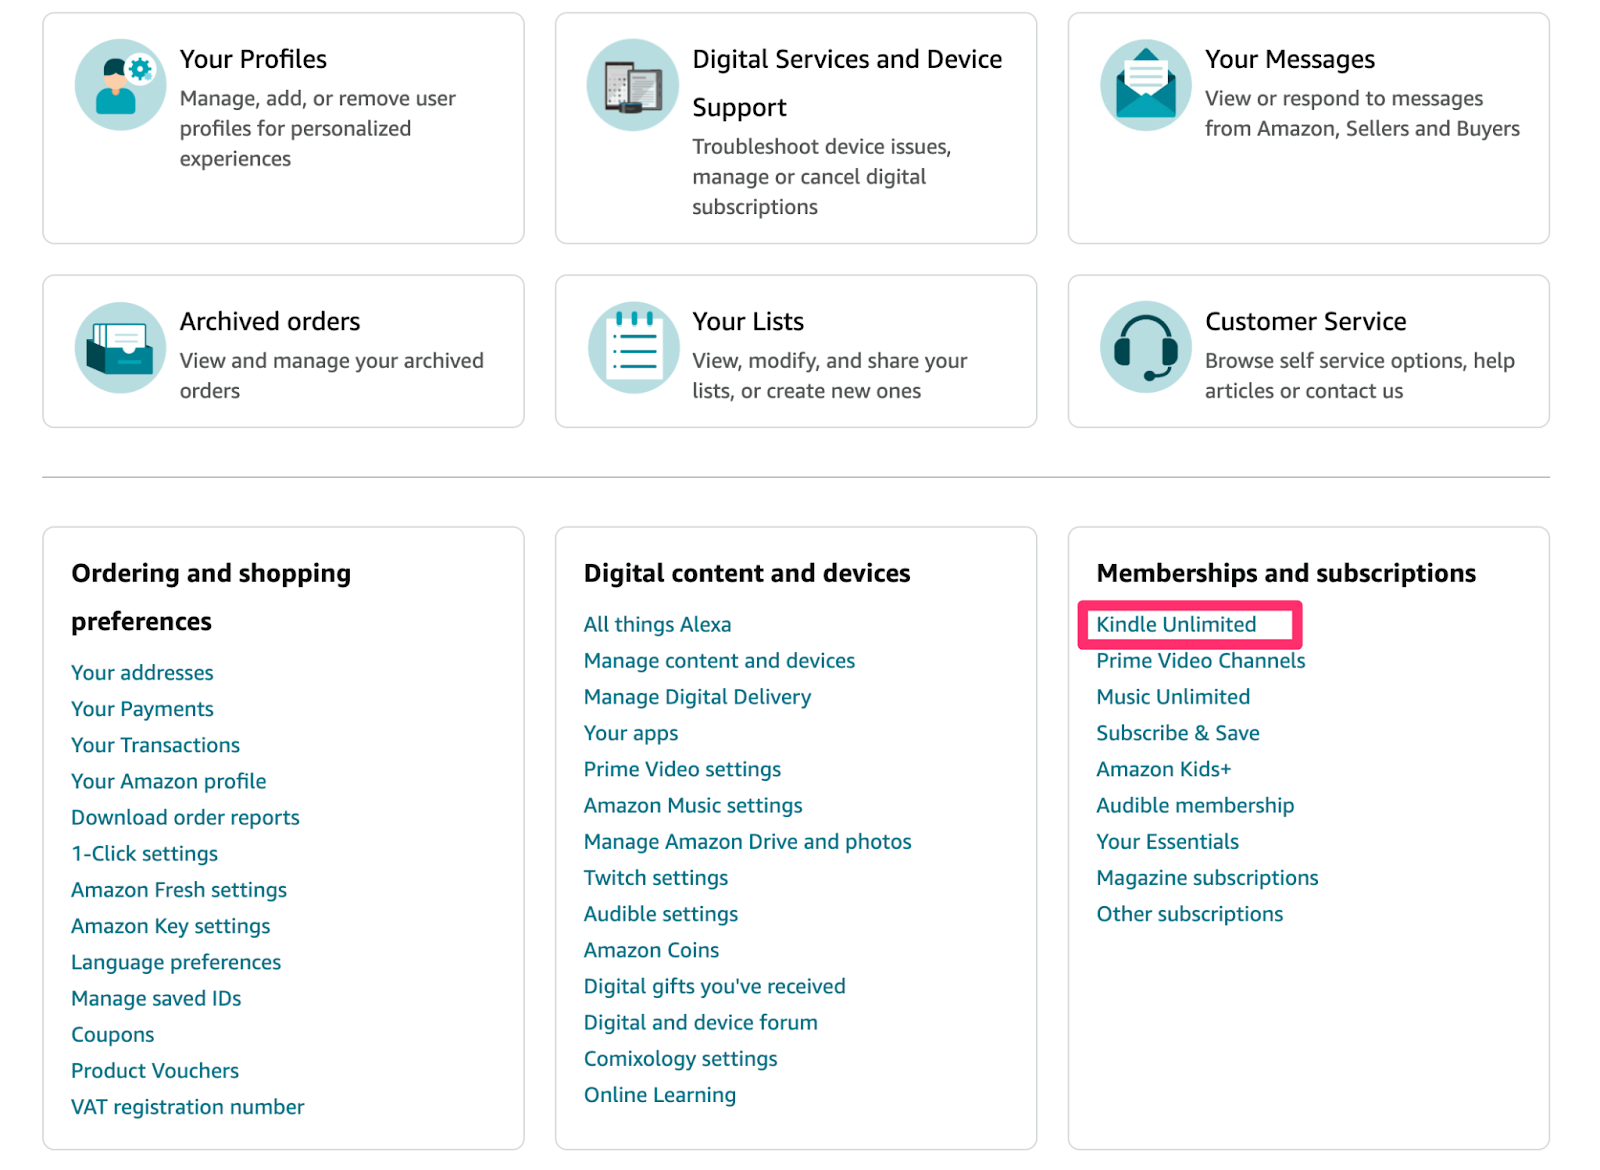Click the Your Profiles user icon
Screen dimensions: 1600x1170
120,85
